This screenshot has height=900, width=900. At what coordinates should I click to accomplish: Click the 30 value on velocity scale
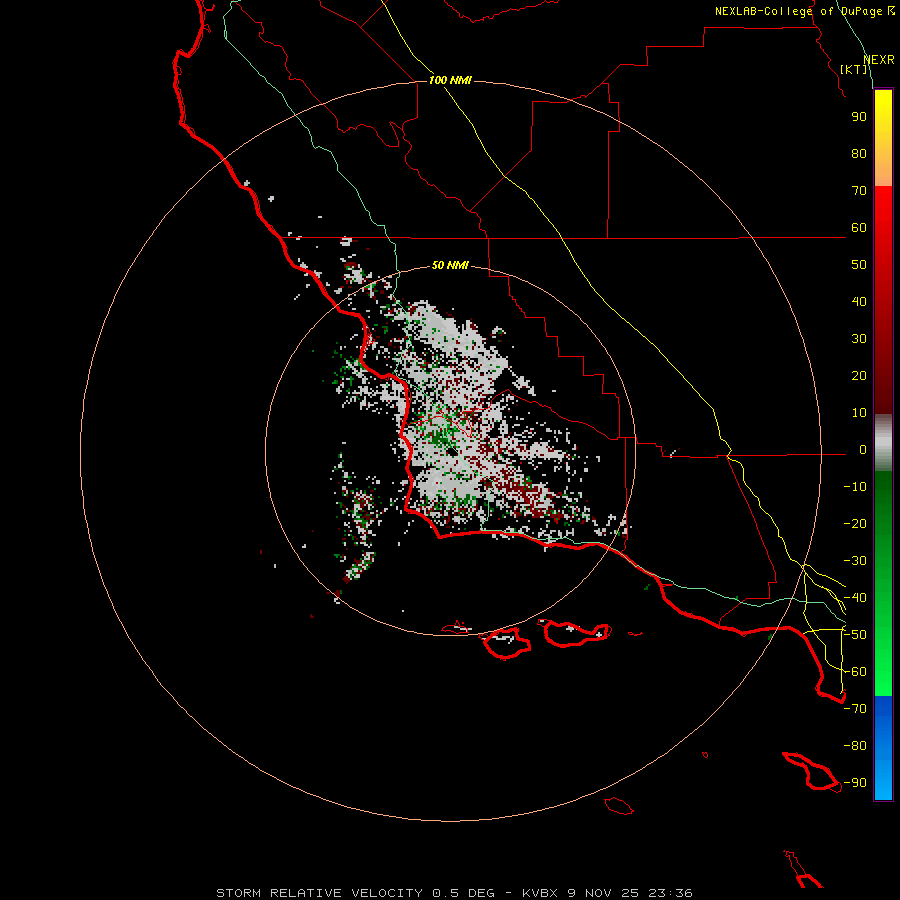pyautogui.click(x=859, y=339)
